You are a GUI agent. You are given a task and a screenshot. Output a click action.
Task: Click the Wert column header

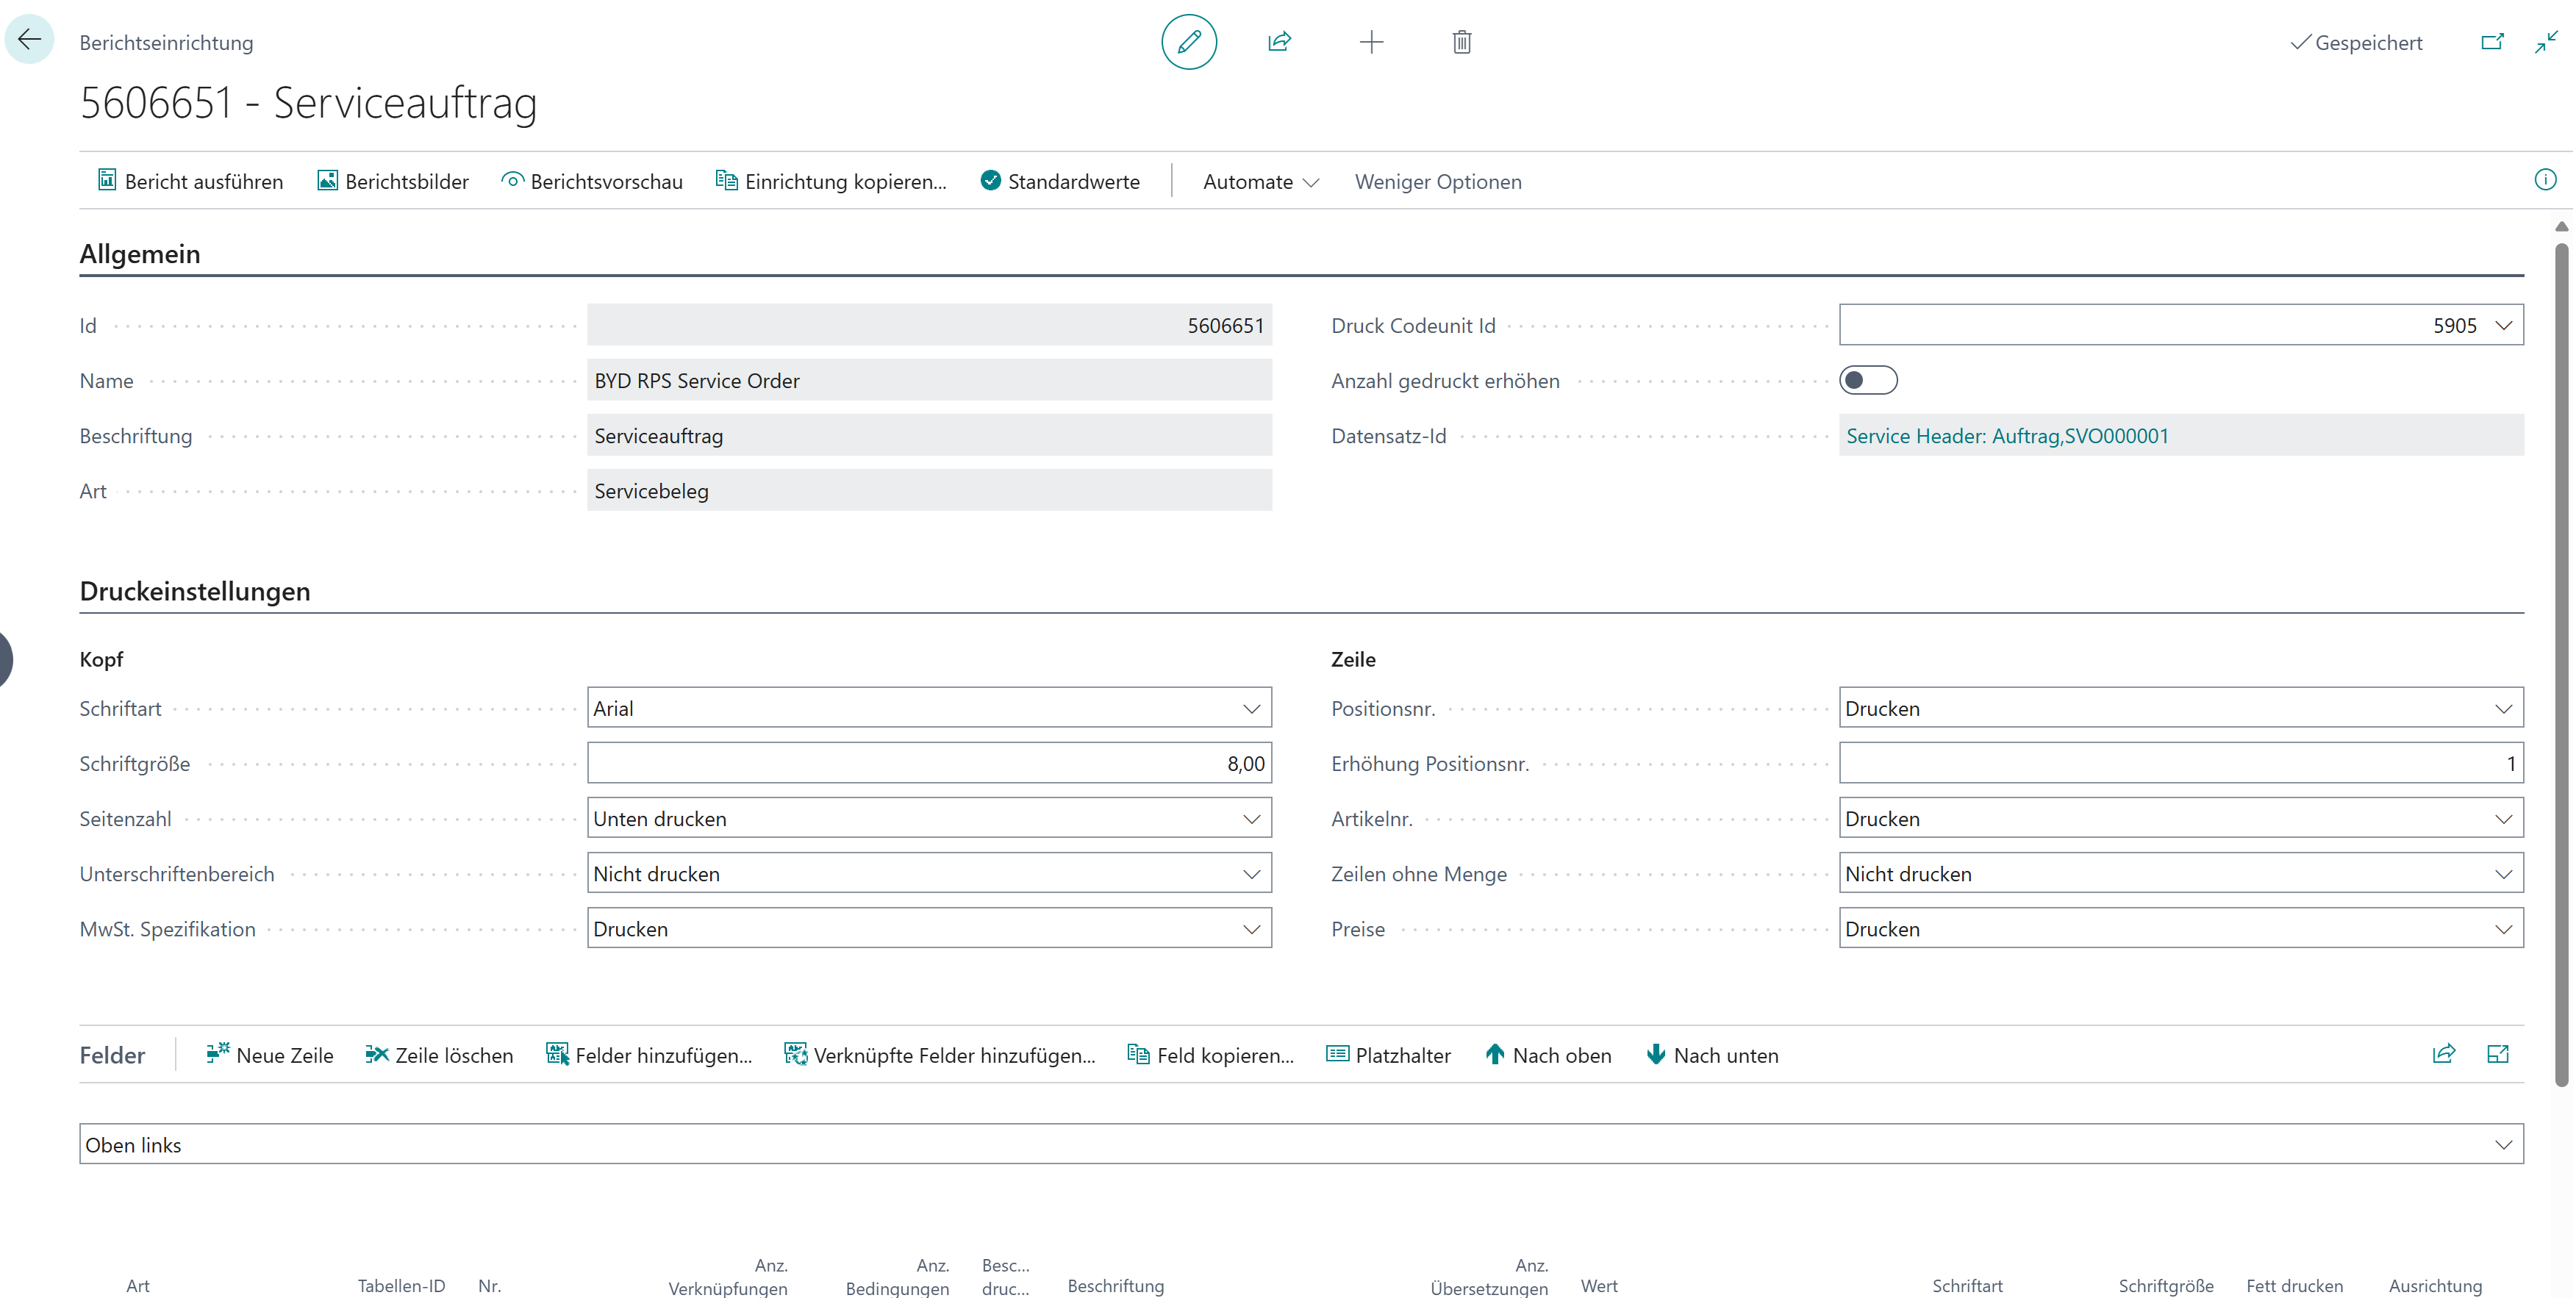tap(1598, 1285)
